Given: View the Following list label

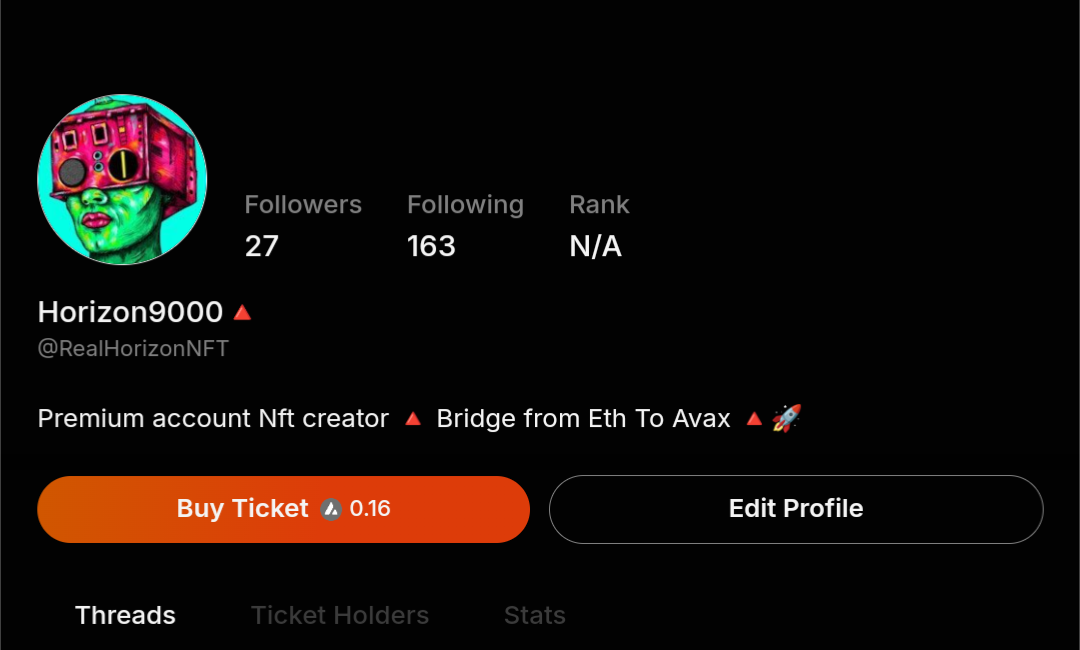Looking at the screenshot, I should click(465, 205).
